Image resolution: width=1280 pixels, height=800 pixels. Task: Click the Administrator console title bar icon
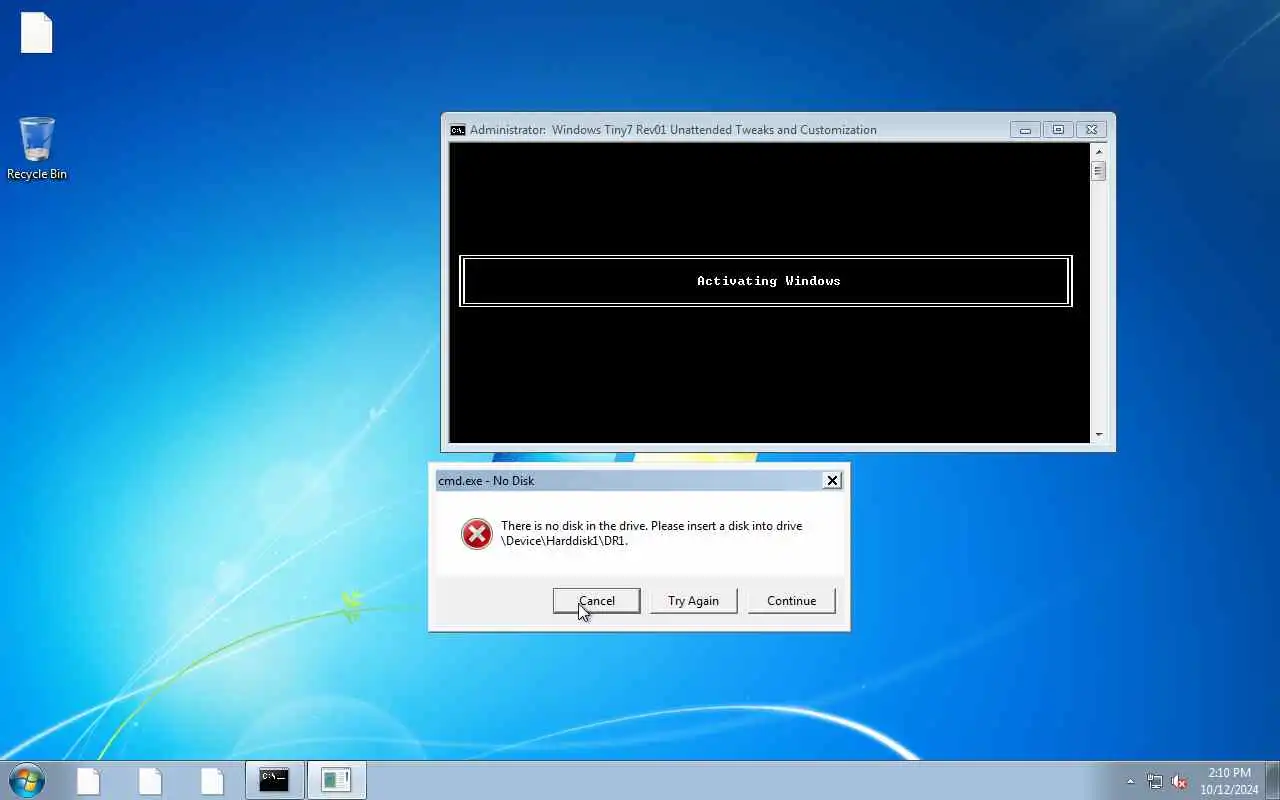click(457, 130)
